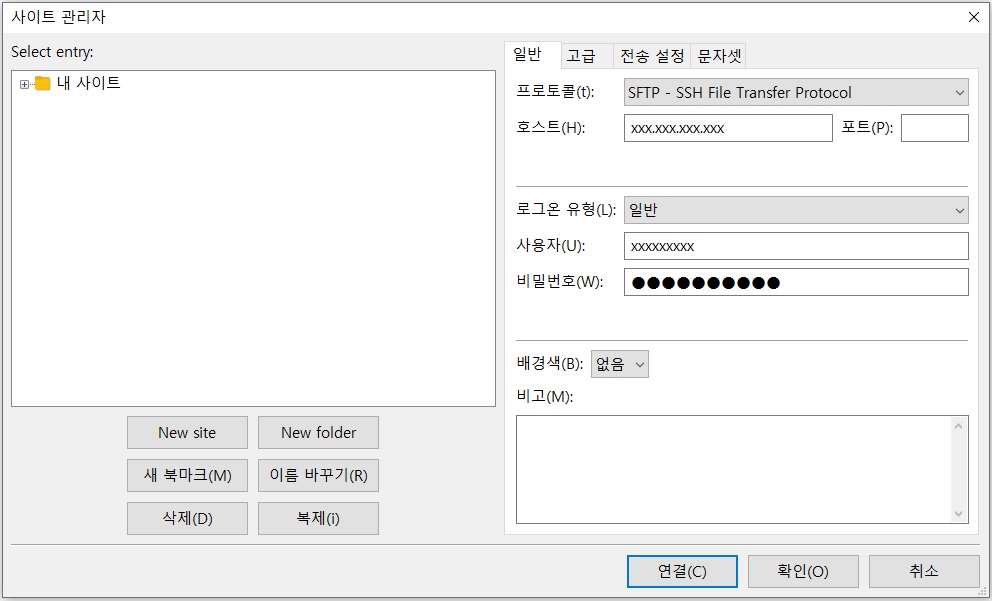Image resolution: width=992 pixels, height=601 pixels.
Task: Click the 내 사이트 folder icon
Action: click(42, 84)
